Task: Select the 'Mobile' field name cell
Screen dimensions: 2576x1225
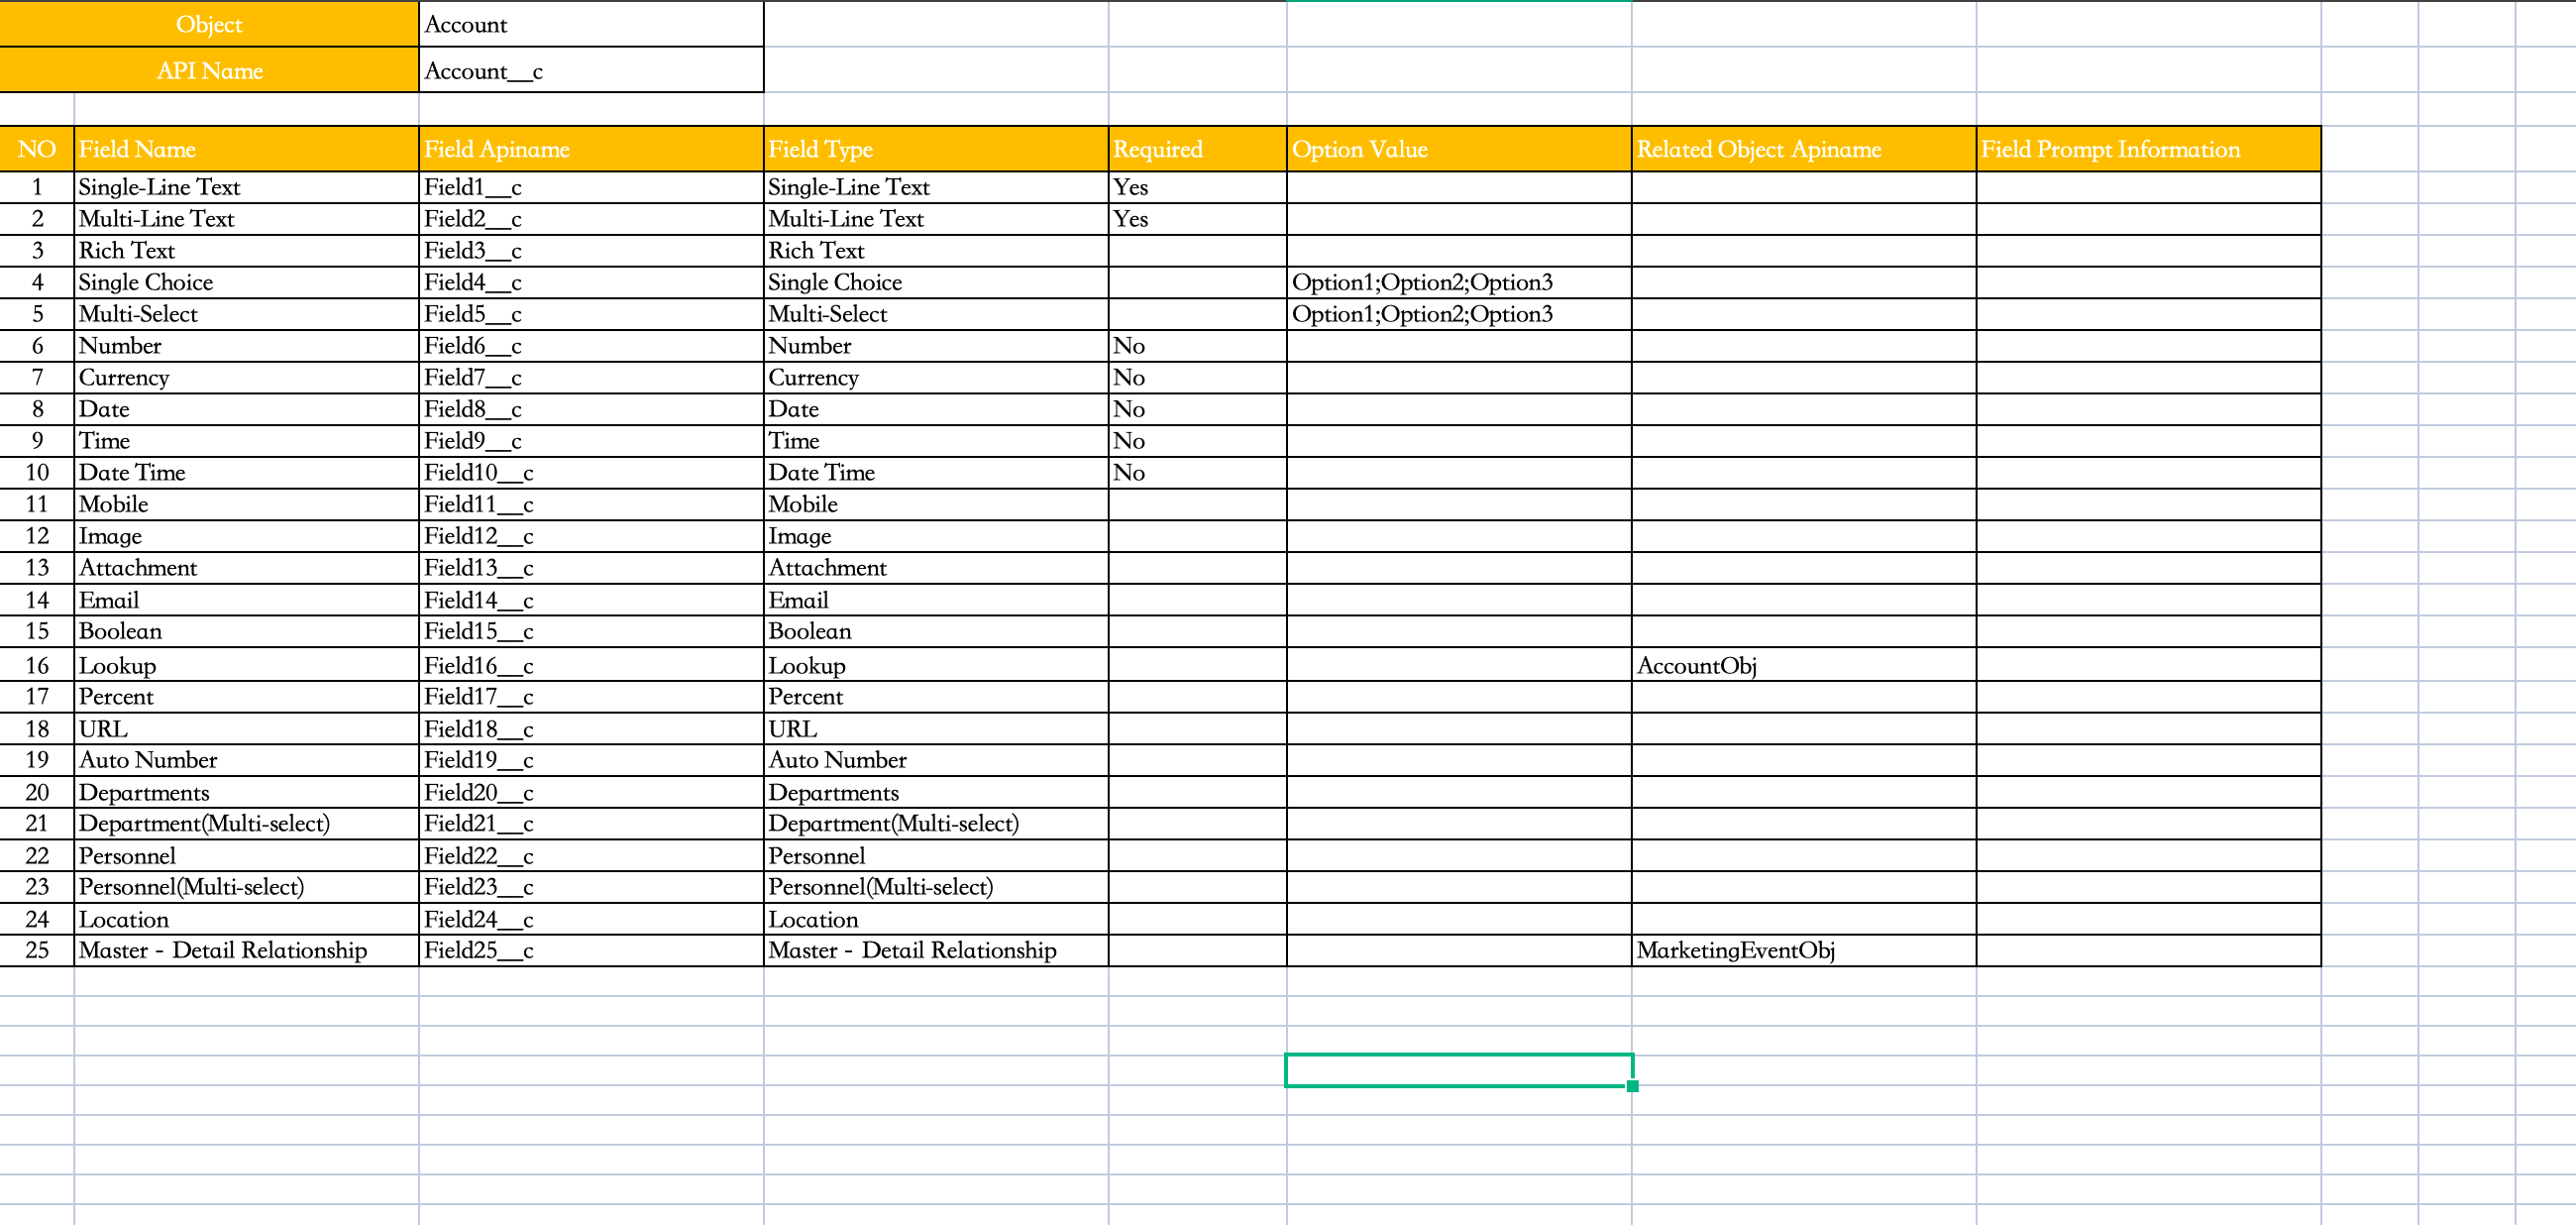Action: [x=246, y=505]
